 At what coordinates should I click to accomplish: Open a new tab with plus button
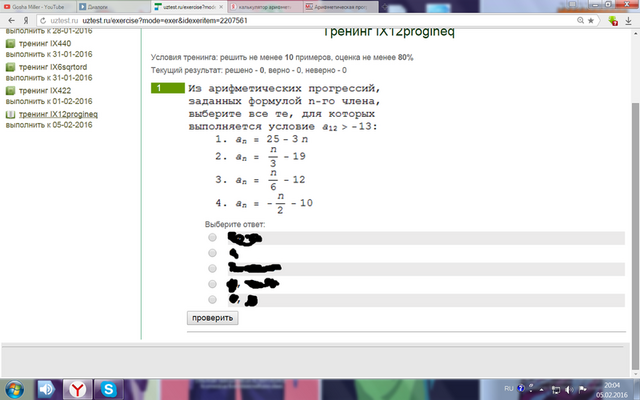[x=384, y=7]
